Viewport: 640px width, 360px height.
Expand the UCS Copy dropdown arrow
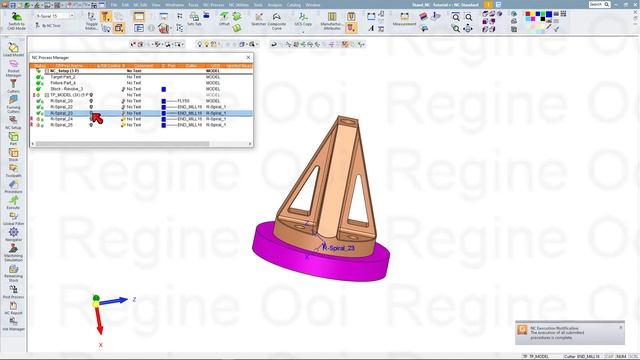pyautogui.click(x=303, y=31)
